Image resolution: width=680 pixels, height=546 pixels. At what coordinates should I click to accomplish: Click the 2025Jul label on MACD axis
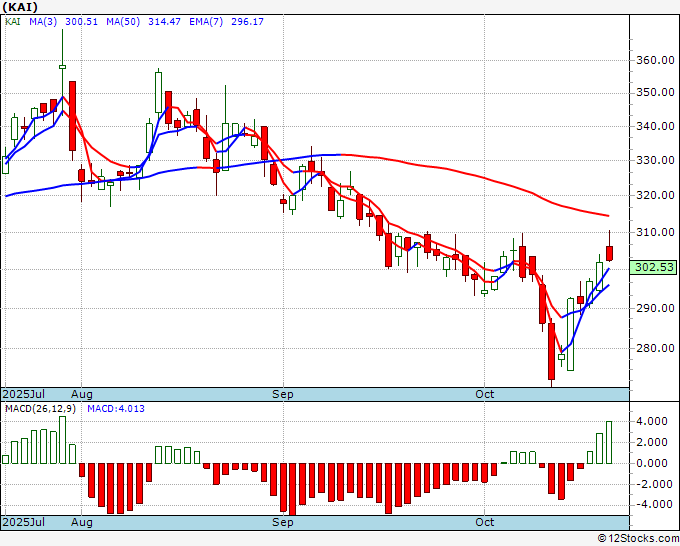pos(23,522)
